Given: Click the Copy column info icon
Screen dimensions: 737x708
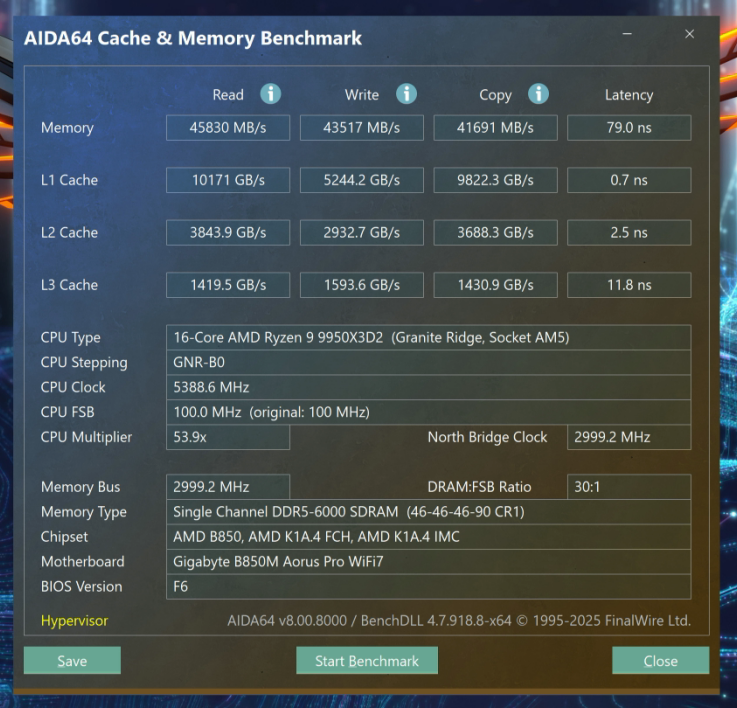Looking at the screenshot, I should (x=538, y=94).
